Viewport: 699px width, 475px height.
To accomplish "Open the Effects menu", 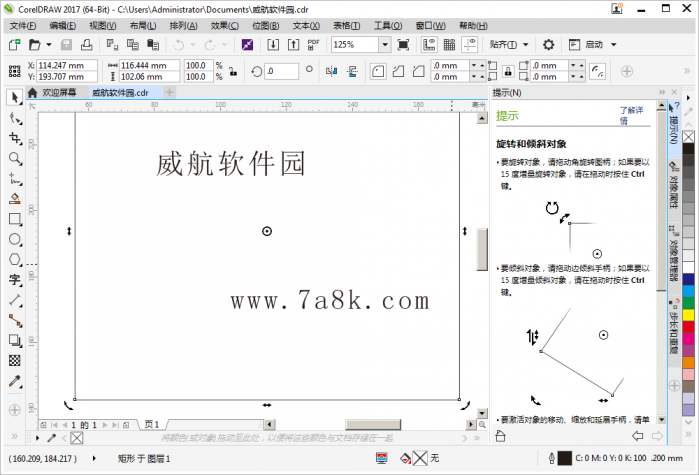I will (225, 26).
